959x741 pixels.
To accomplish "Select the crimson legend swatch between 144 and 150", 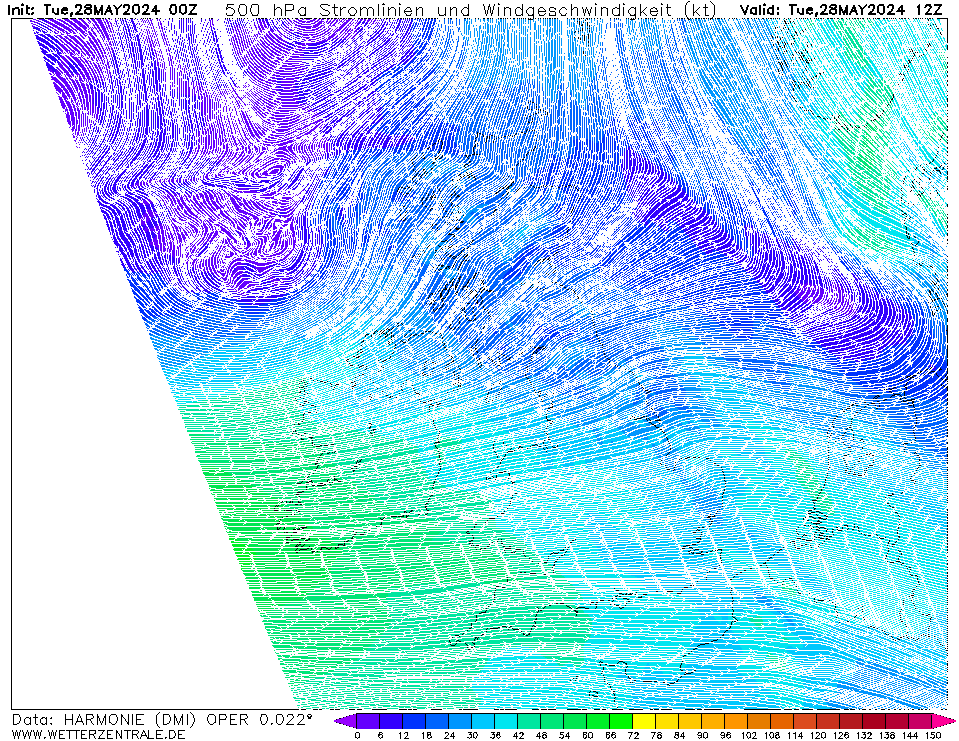I will coord(920,721).
